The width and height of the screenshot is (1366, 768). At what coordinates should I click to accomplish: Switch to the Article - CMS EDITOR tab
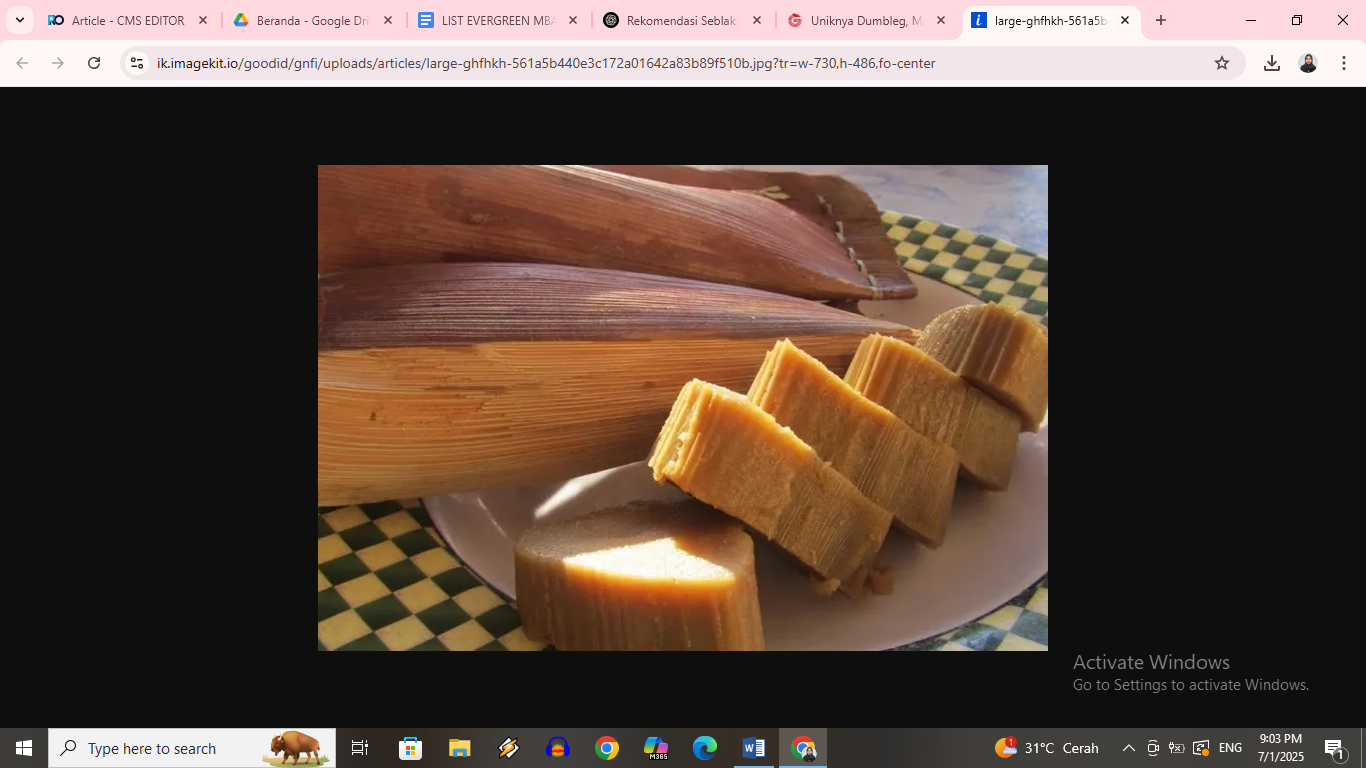point(127,20)
